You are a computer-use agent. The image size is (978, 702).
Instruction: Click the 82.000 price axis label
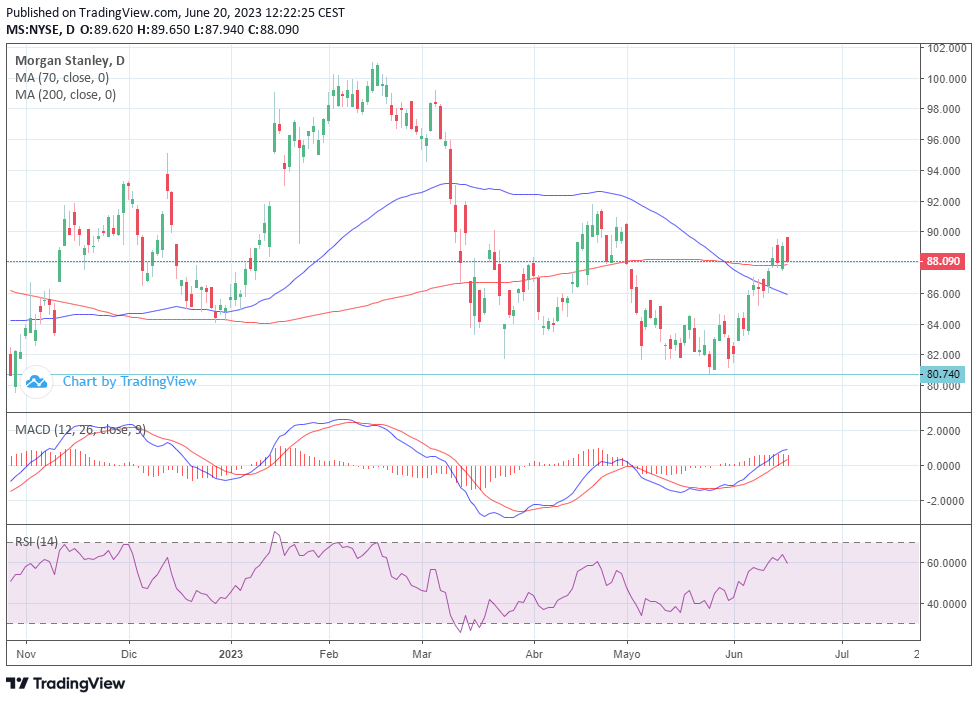[944, 354]
